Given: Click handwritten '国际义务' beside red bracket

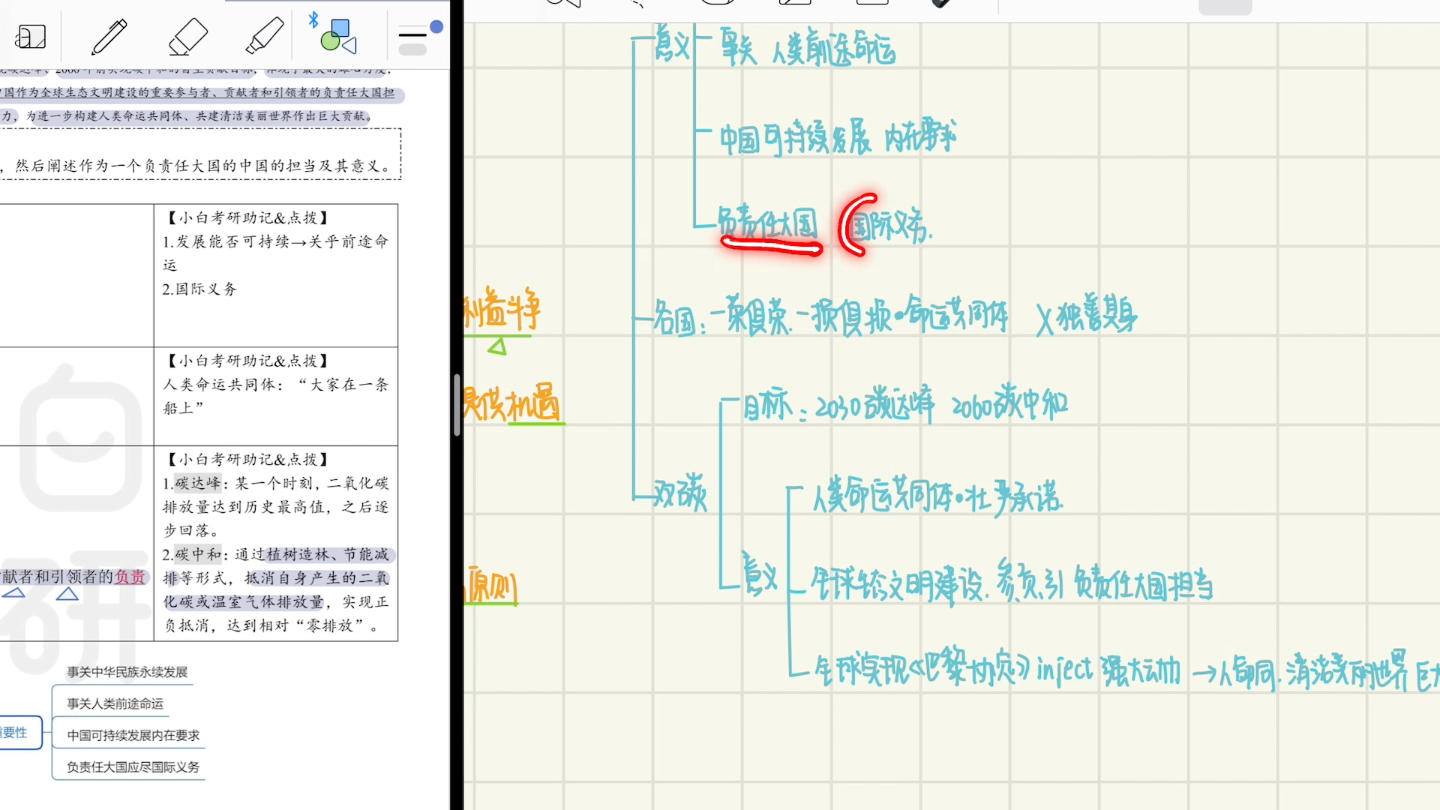Looking at the screenshot, I should click(890, 229).
